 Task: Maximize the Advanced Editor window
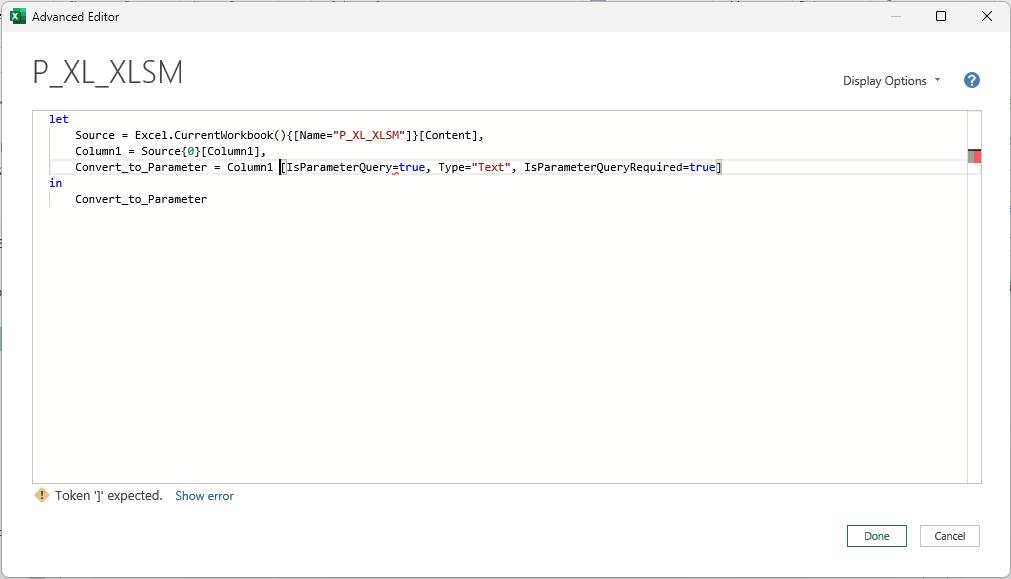point(941,16)
